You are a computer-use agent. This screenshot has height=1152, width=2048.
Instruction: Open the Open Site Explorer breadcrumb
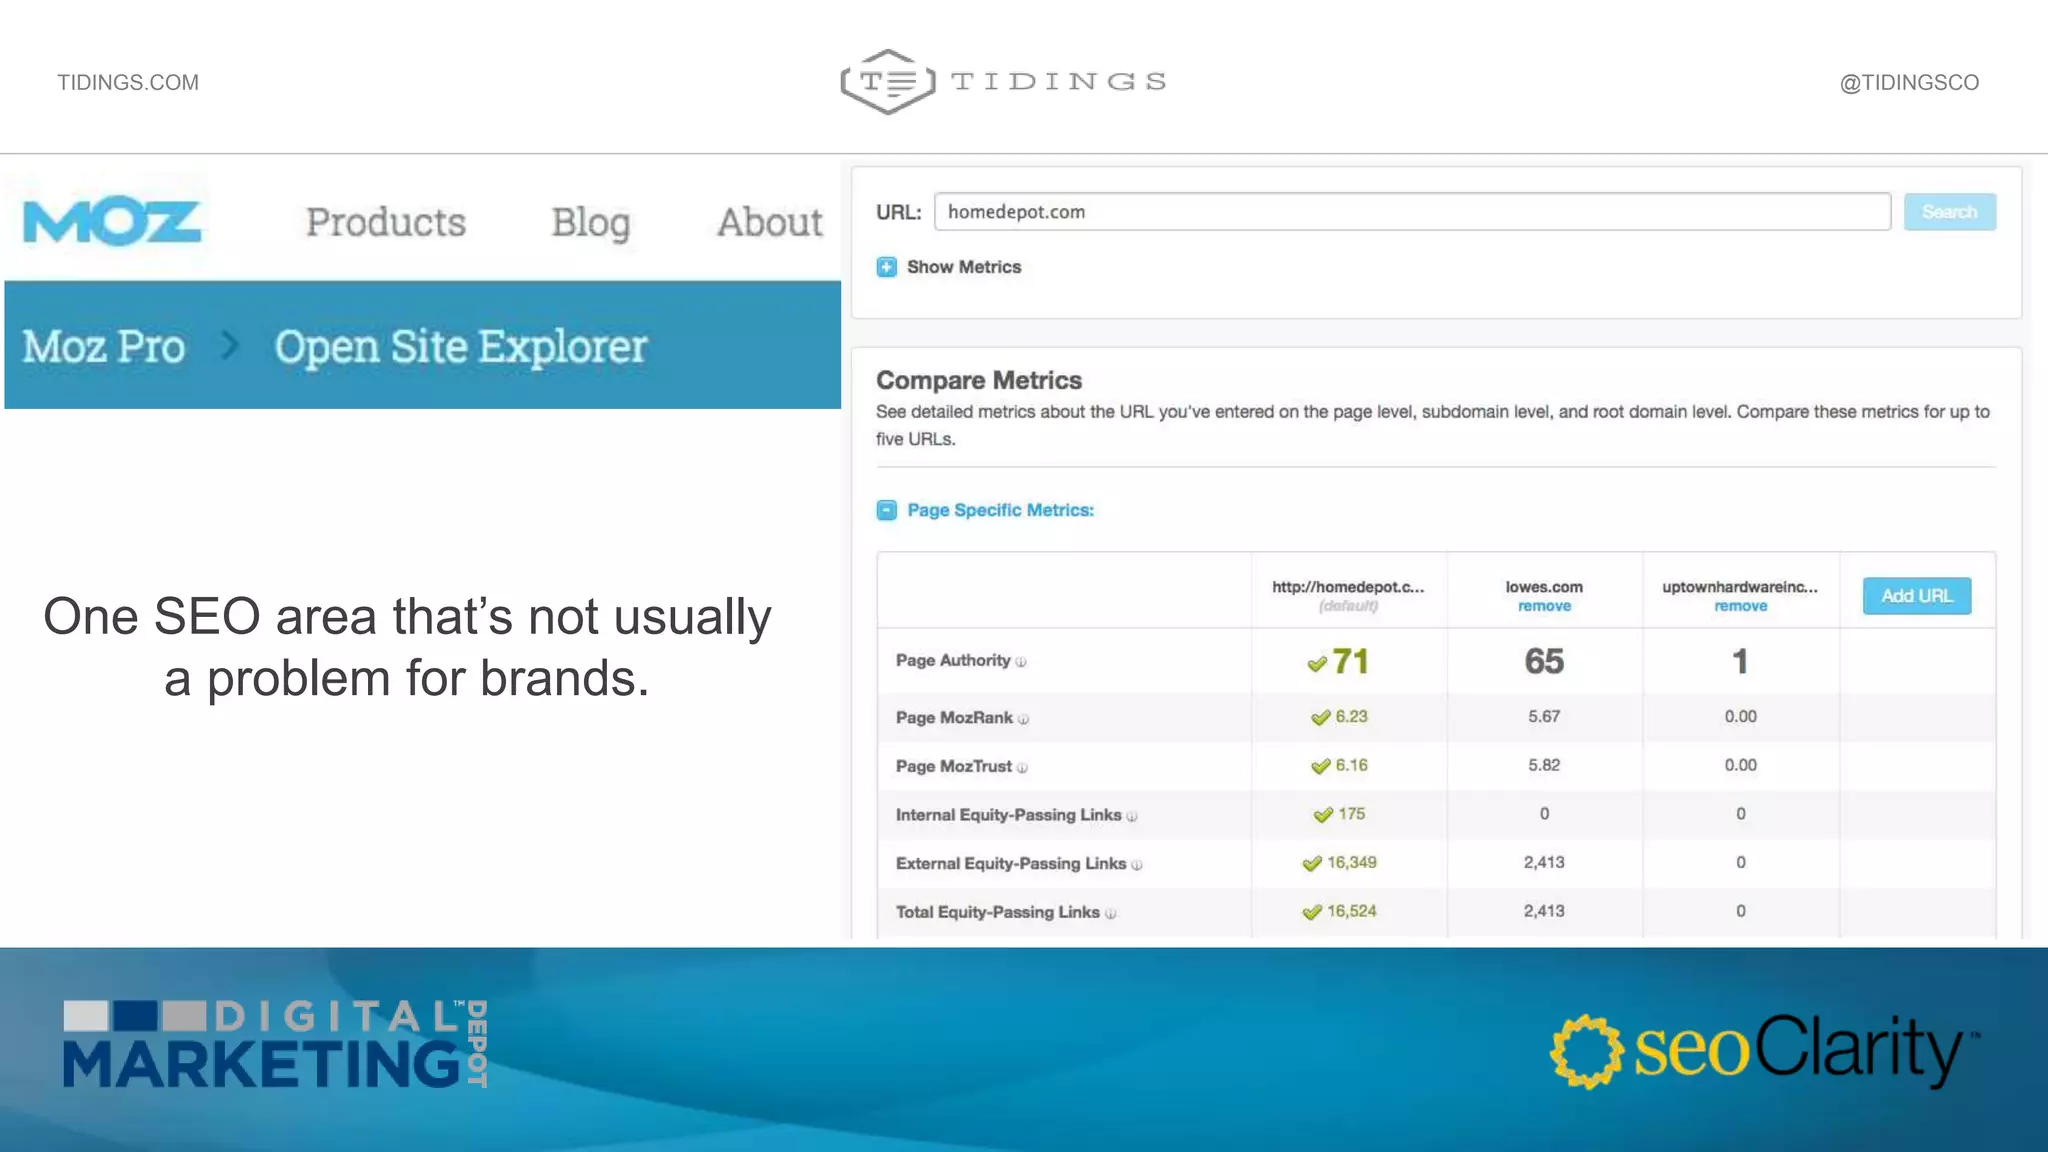pos(461,348)
